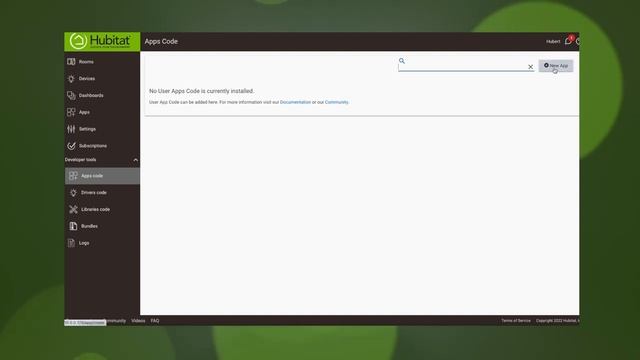Screen dimensions: 640x360
Task: Open the Community link in message
Action: (x=336, y=102)
